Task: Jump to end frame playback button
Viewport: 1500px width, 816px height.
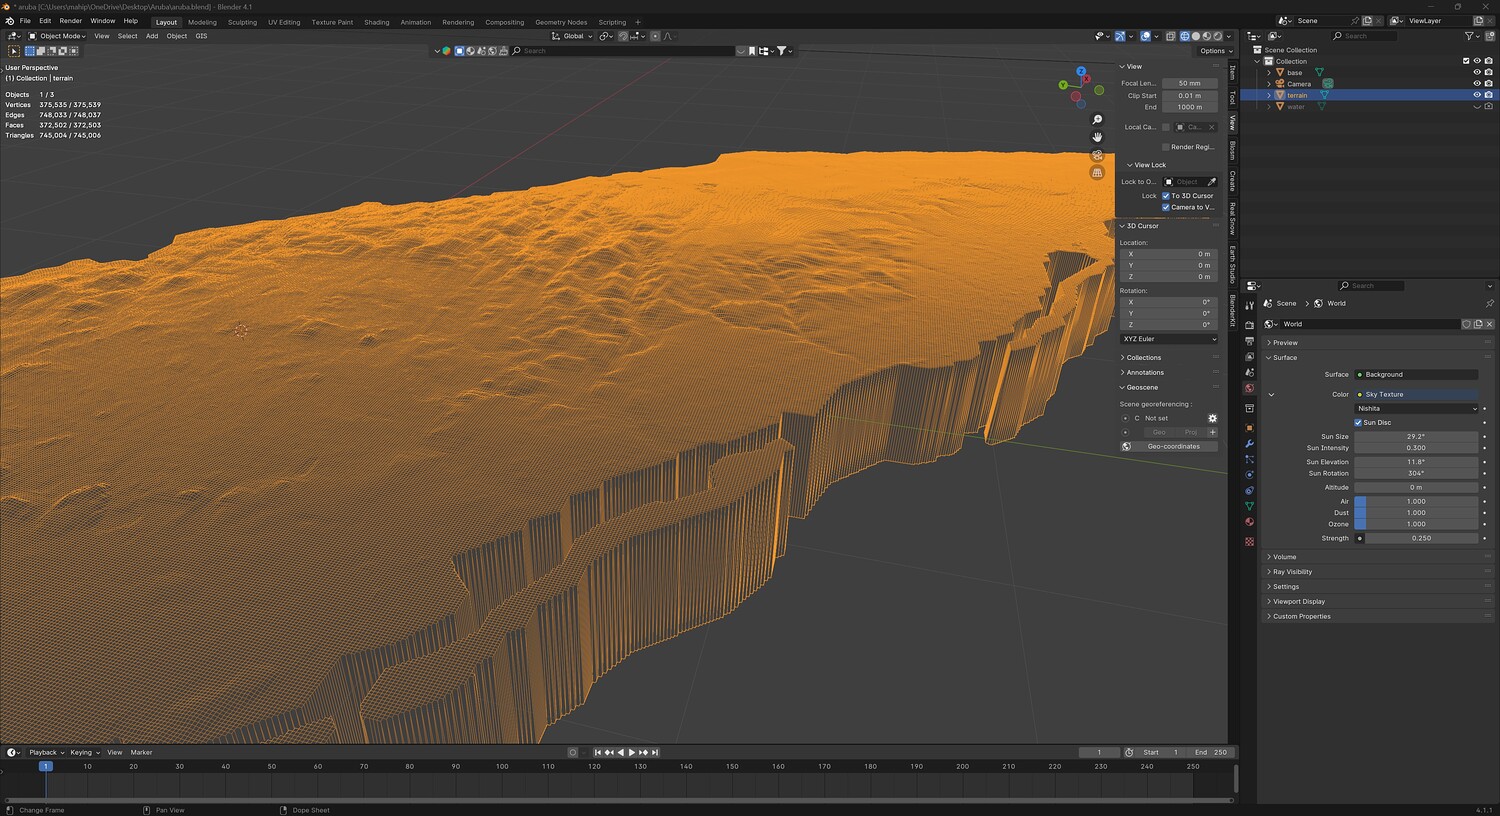Action: pos(655,752)
